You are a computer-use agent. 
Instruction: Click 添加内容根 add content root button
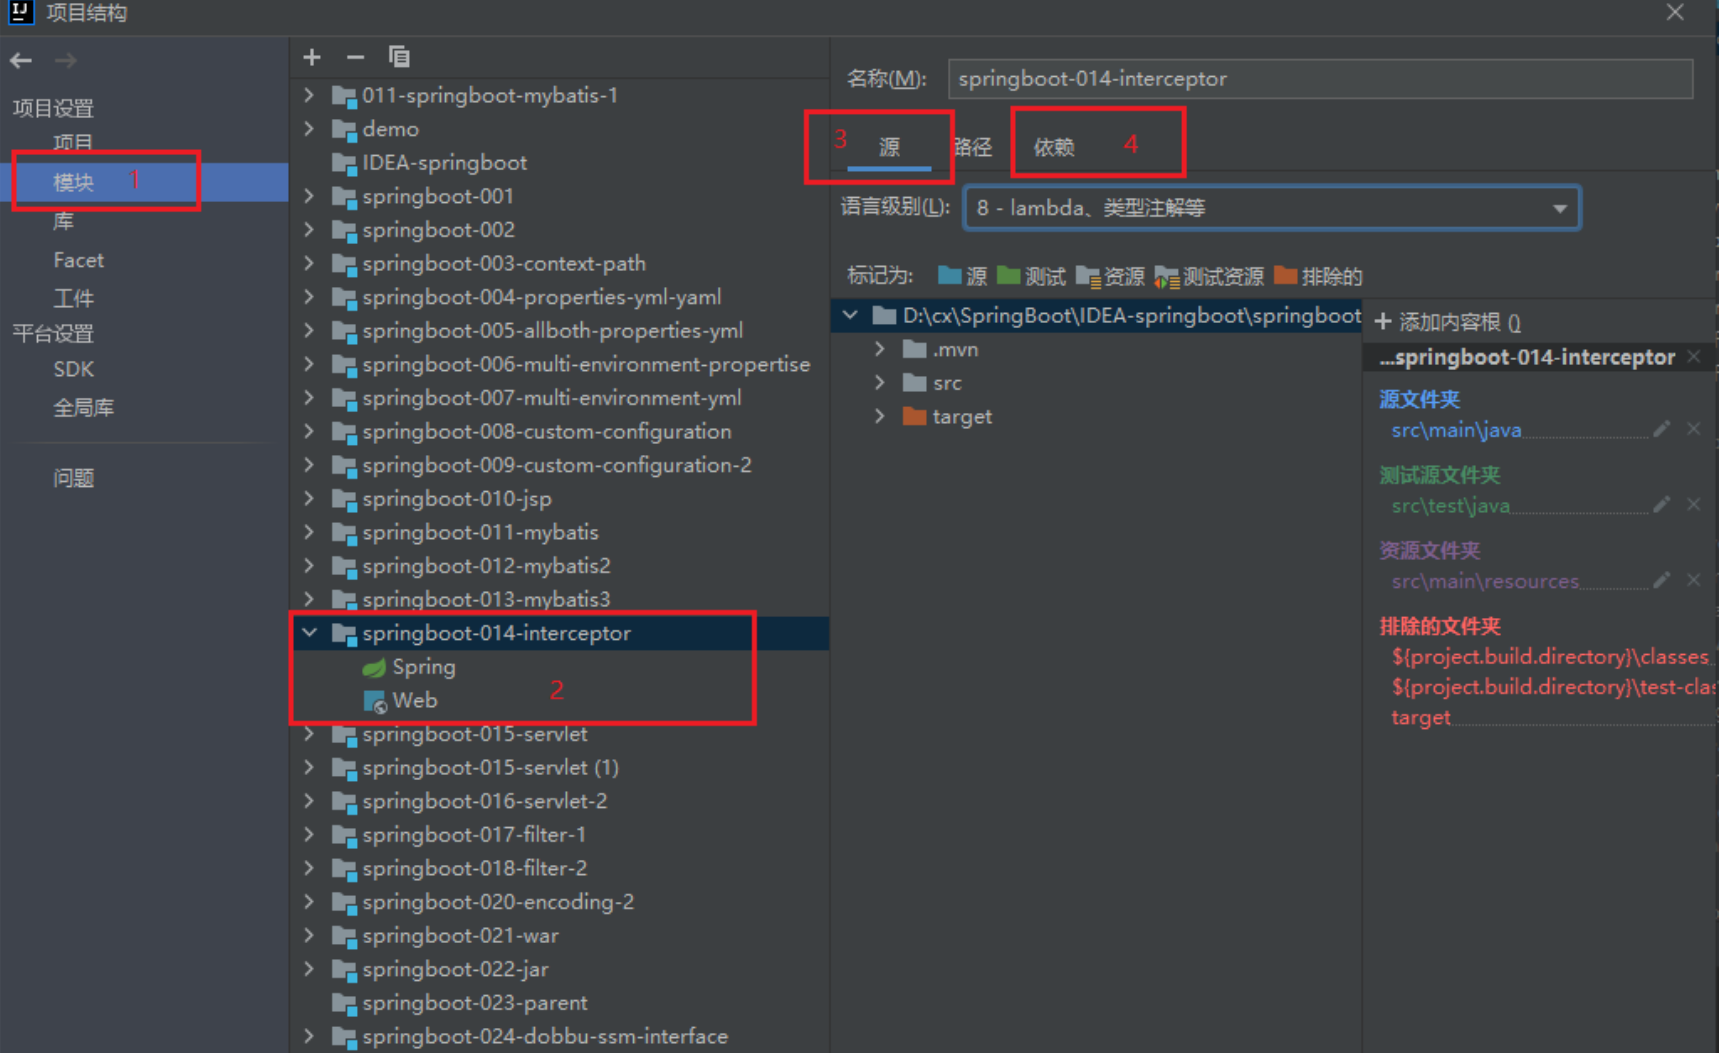[x=1448, y=322]
